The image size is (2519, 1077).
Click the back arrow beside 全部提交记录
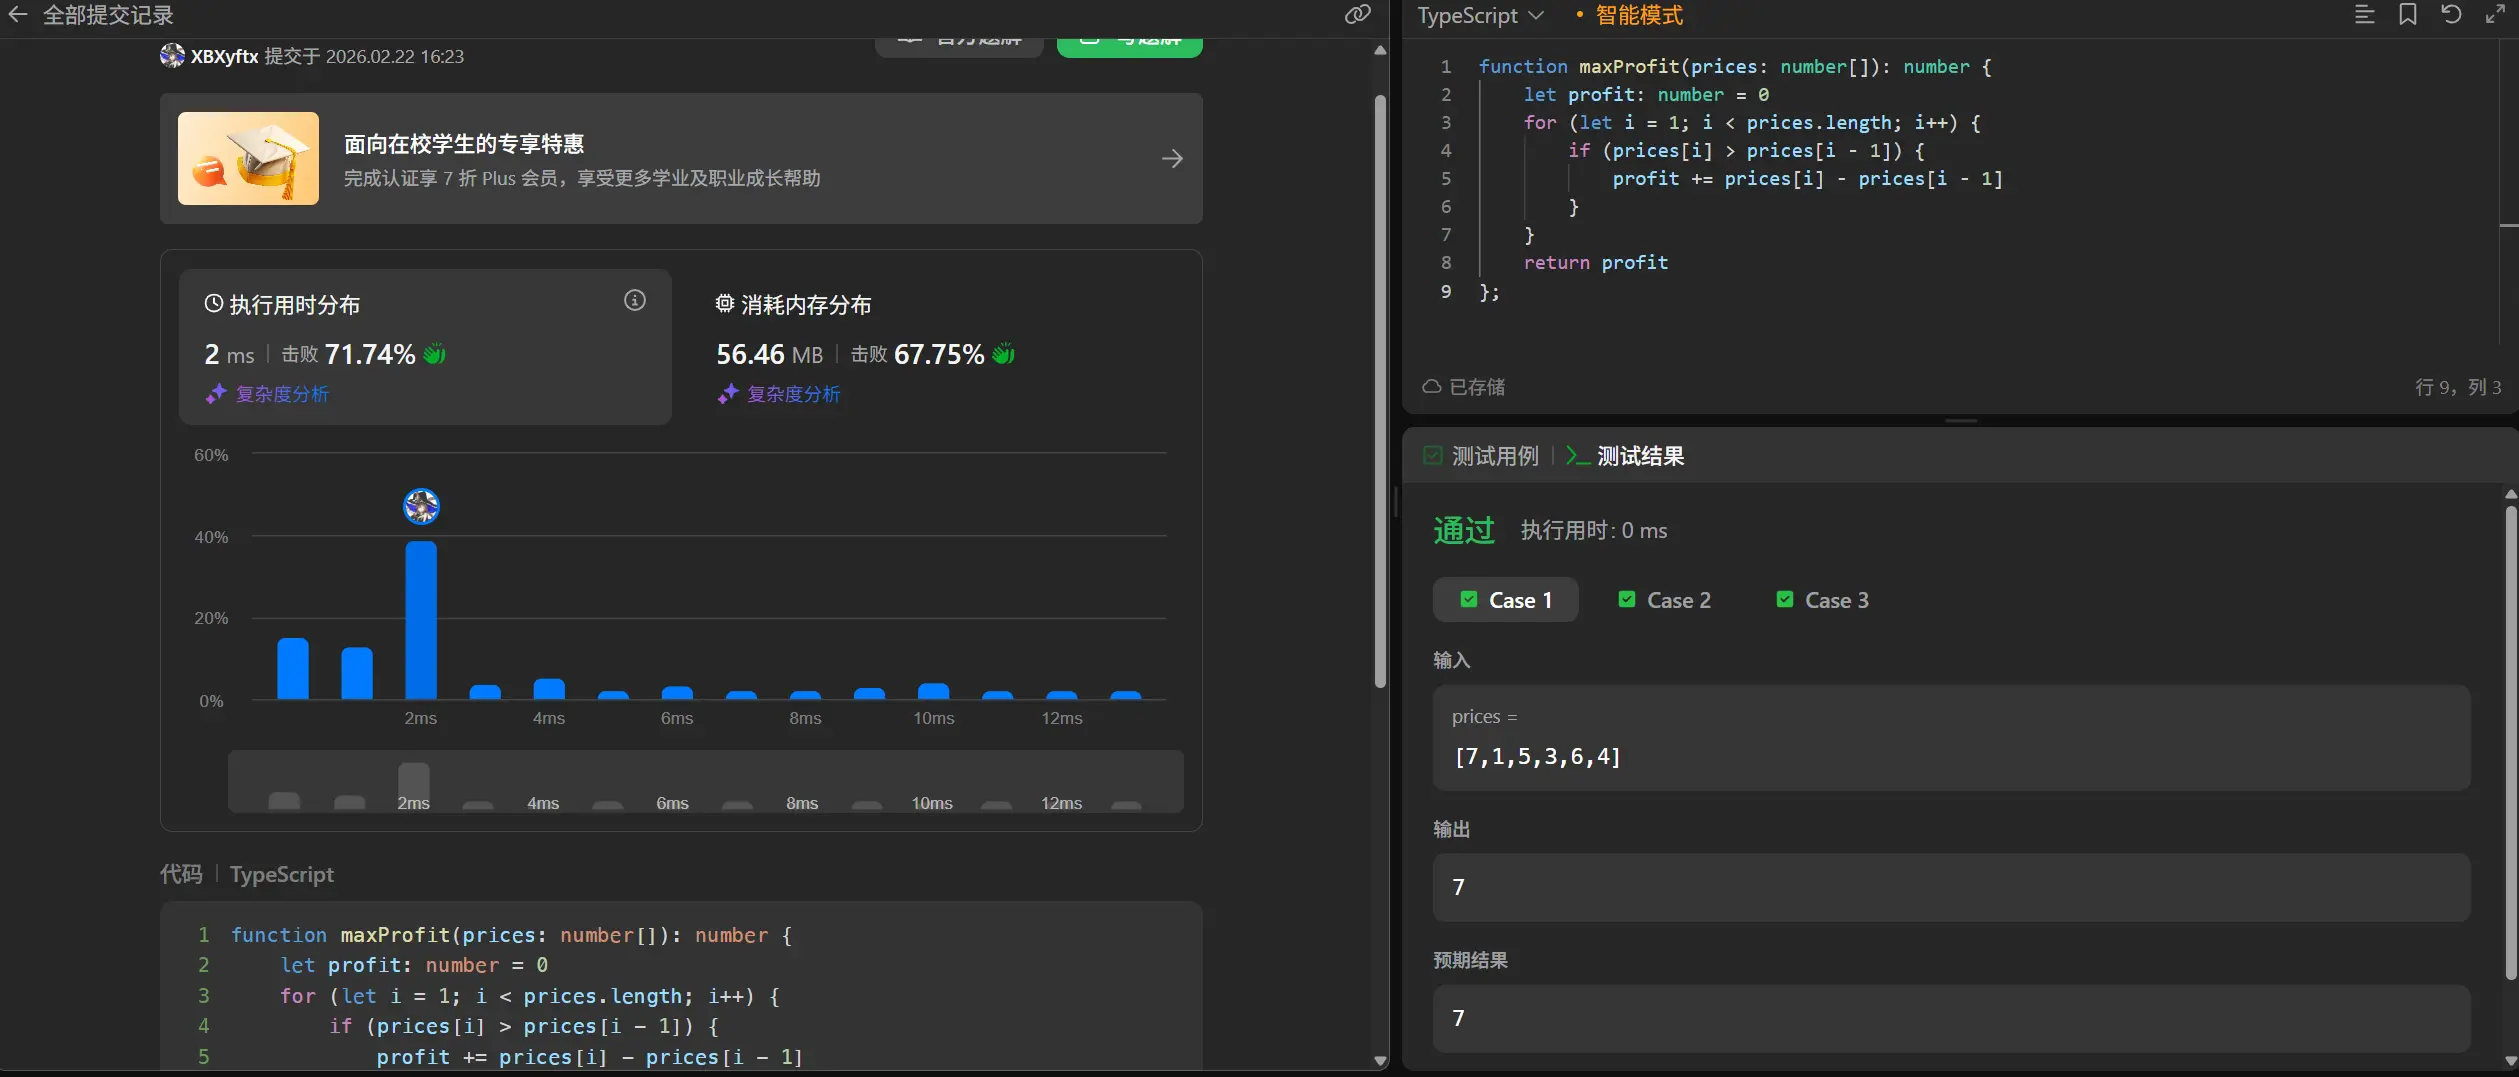coord(18,15)
